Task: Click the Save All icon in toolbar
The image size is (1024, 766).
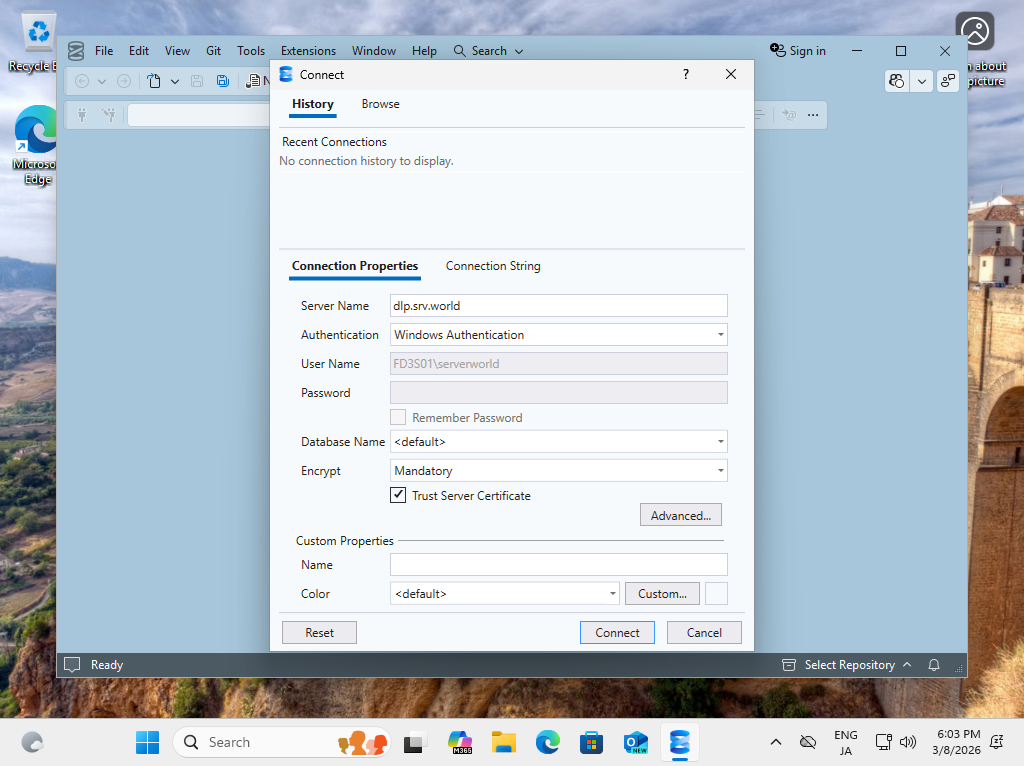Action: (223, 81)
